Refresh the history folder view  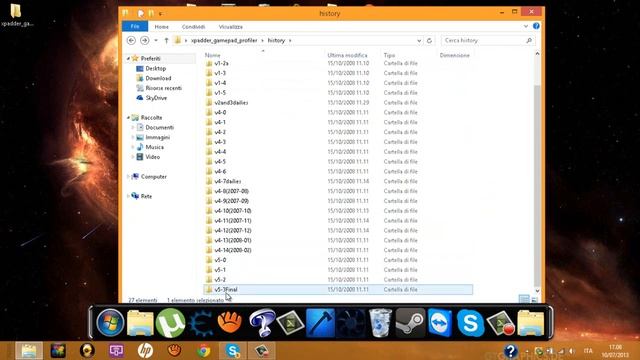tap(429, 40)
